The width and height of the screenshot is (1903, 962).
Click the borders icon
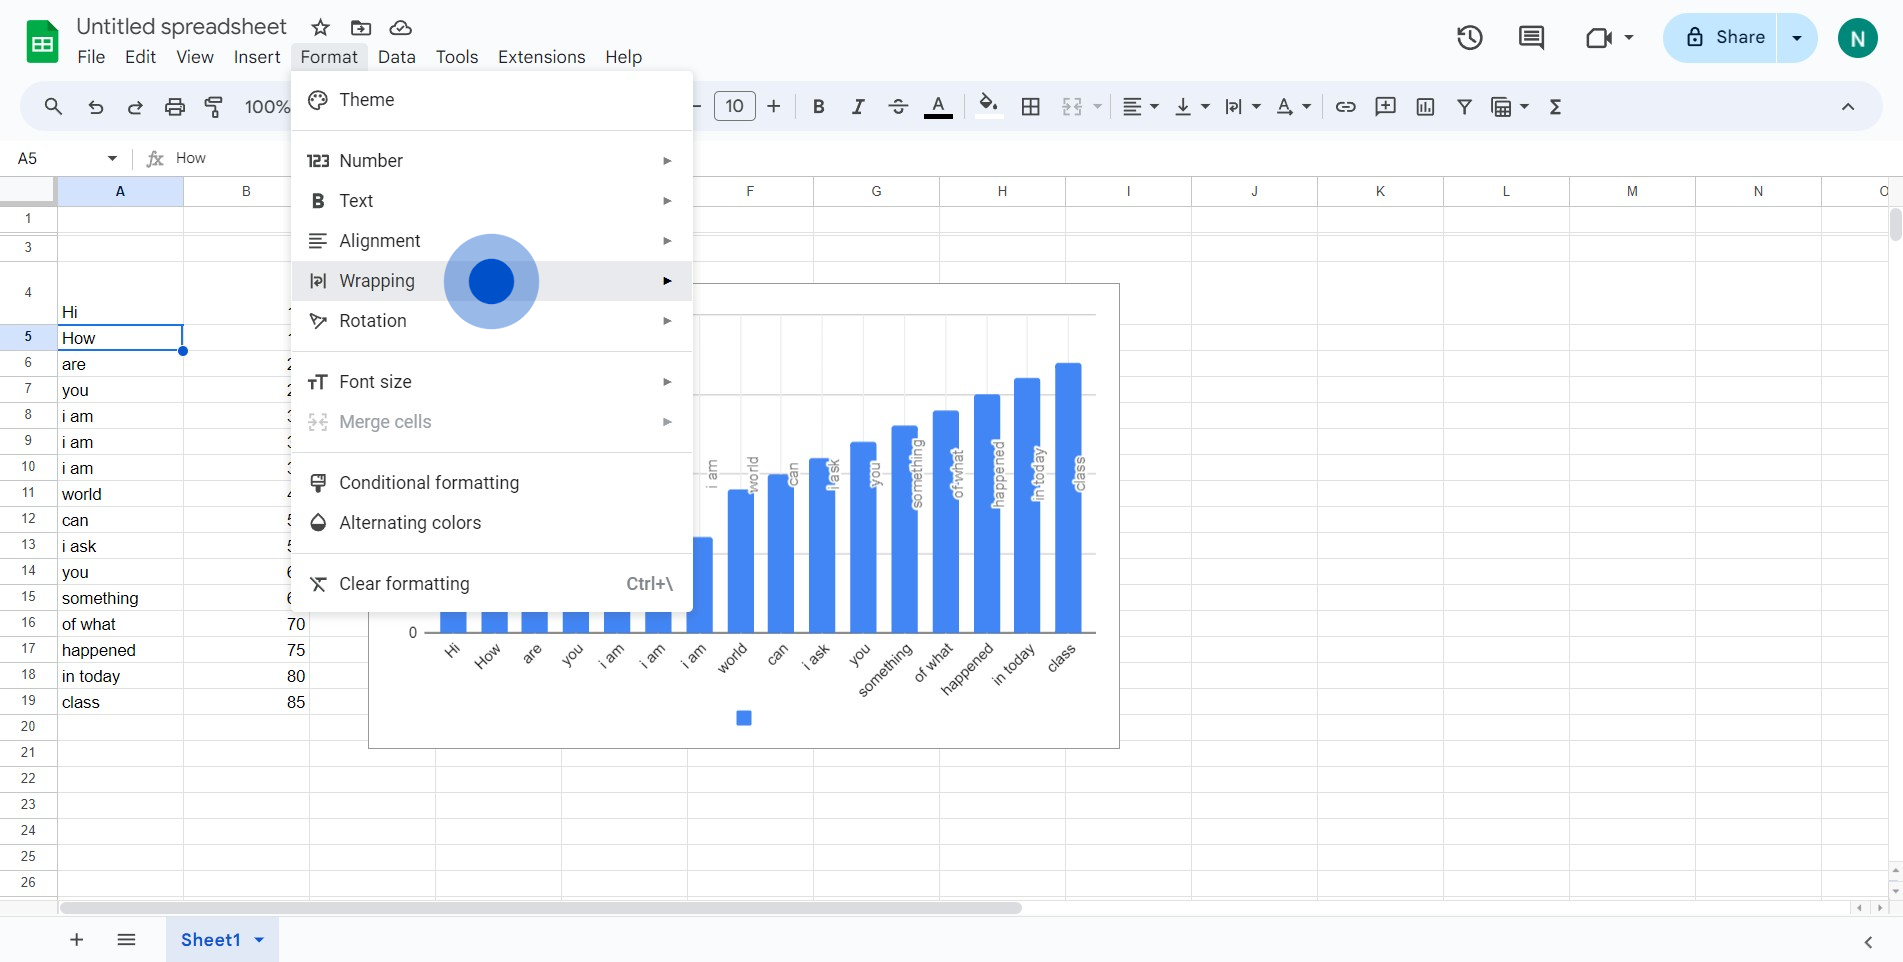1031,107
